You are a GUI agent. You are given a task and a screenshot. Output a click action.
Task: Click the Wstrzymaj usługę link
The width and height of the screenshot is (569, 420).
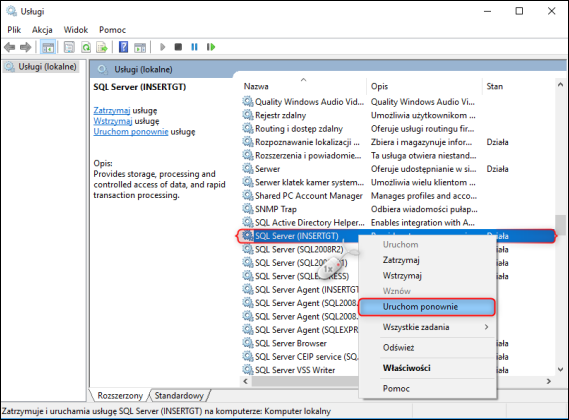(113, 121)
